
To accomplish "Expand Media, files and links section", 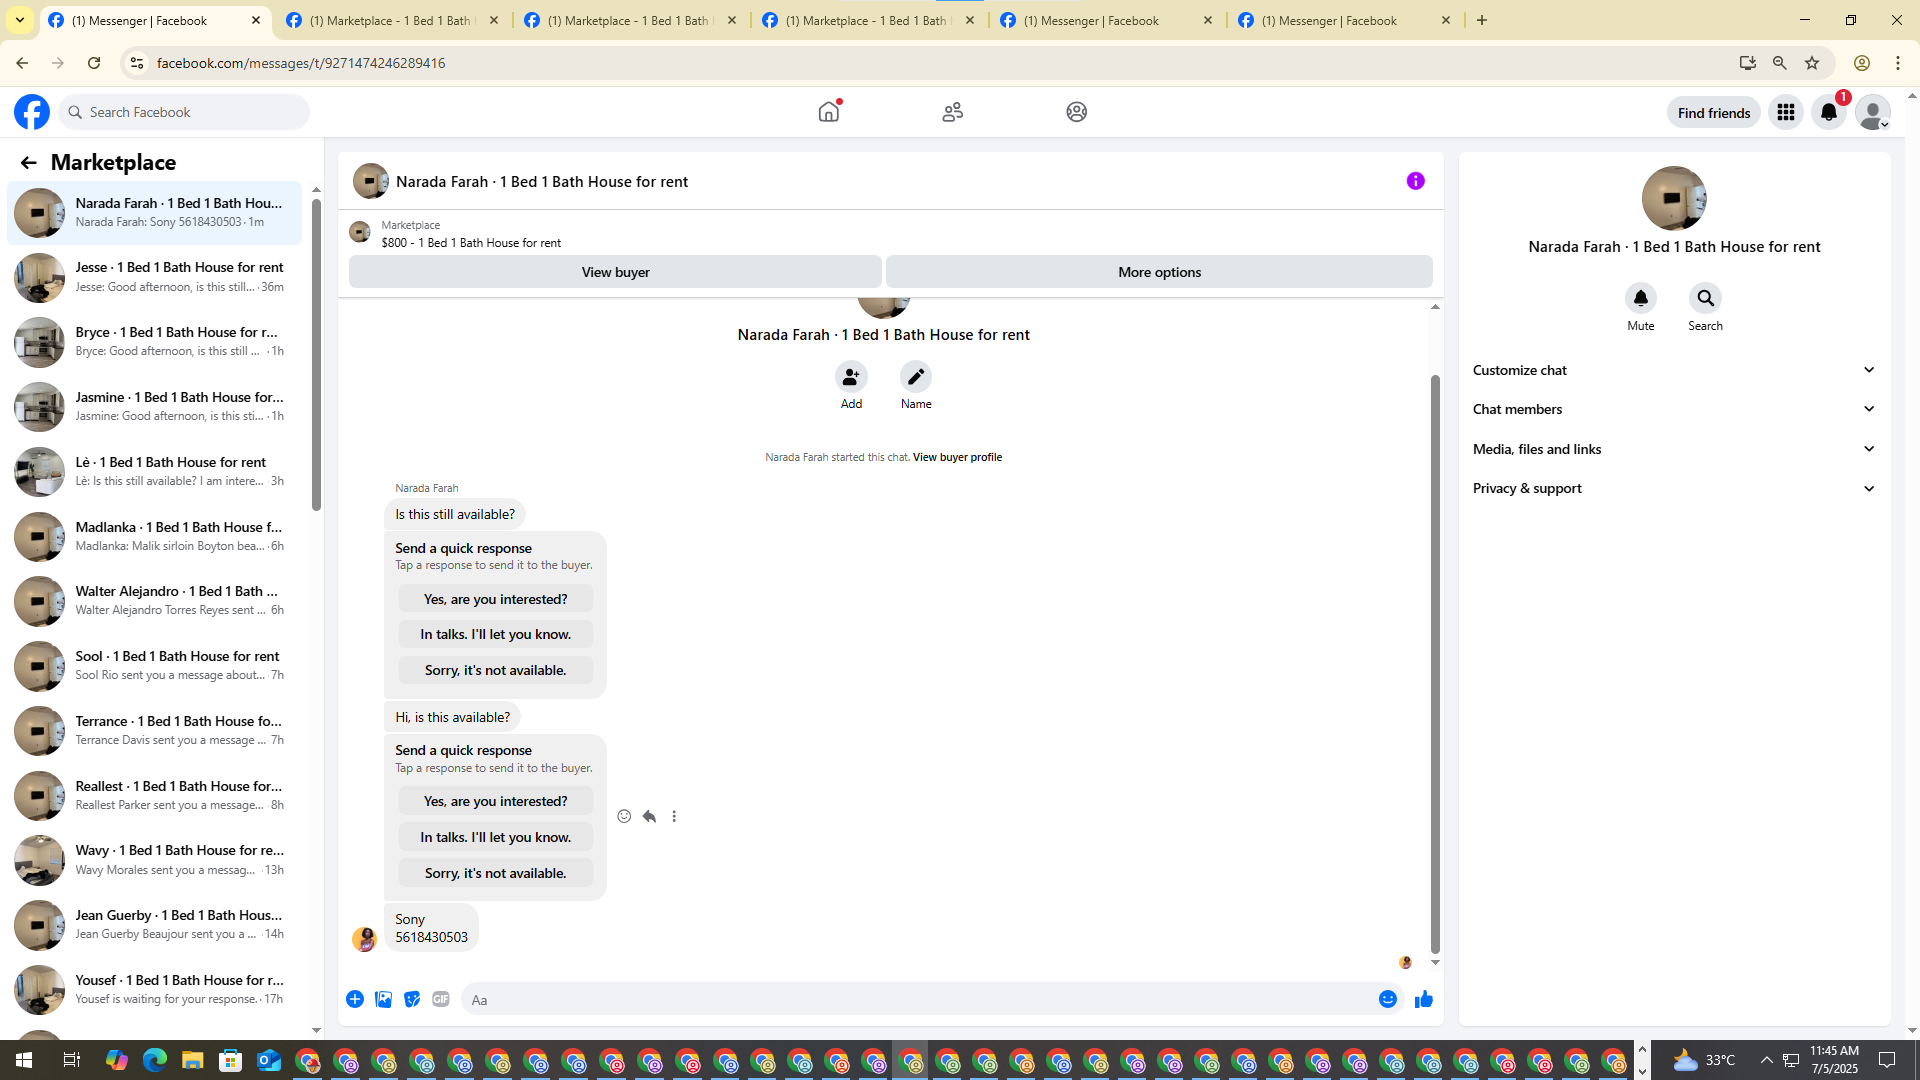I will point(1673,449).
